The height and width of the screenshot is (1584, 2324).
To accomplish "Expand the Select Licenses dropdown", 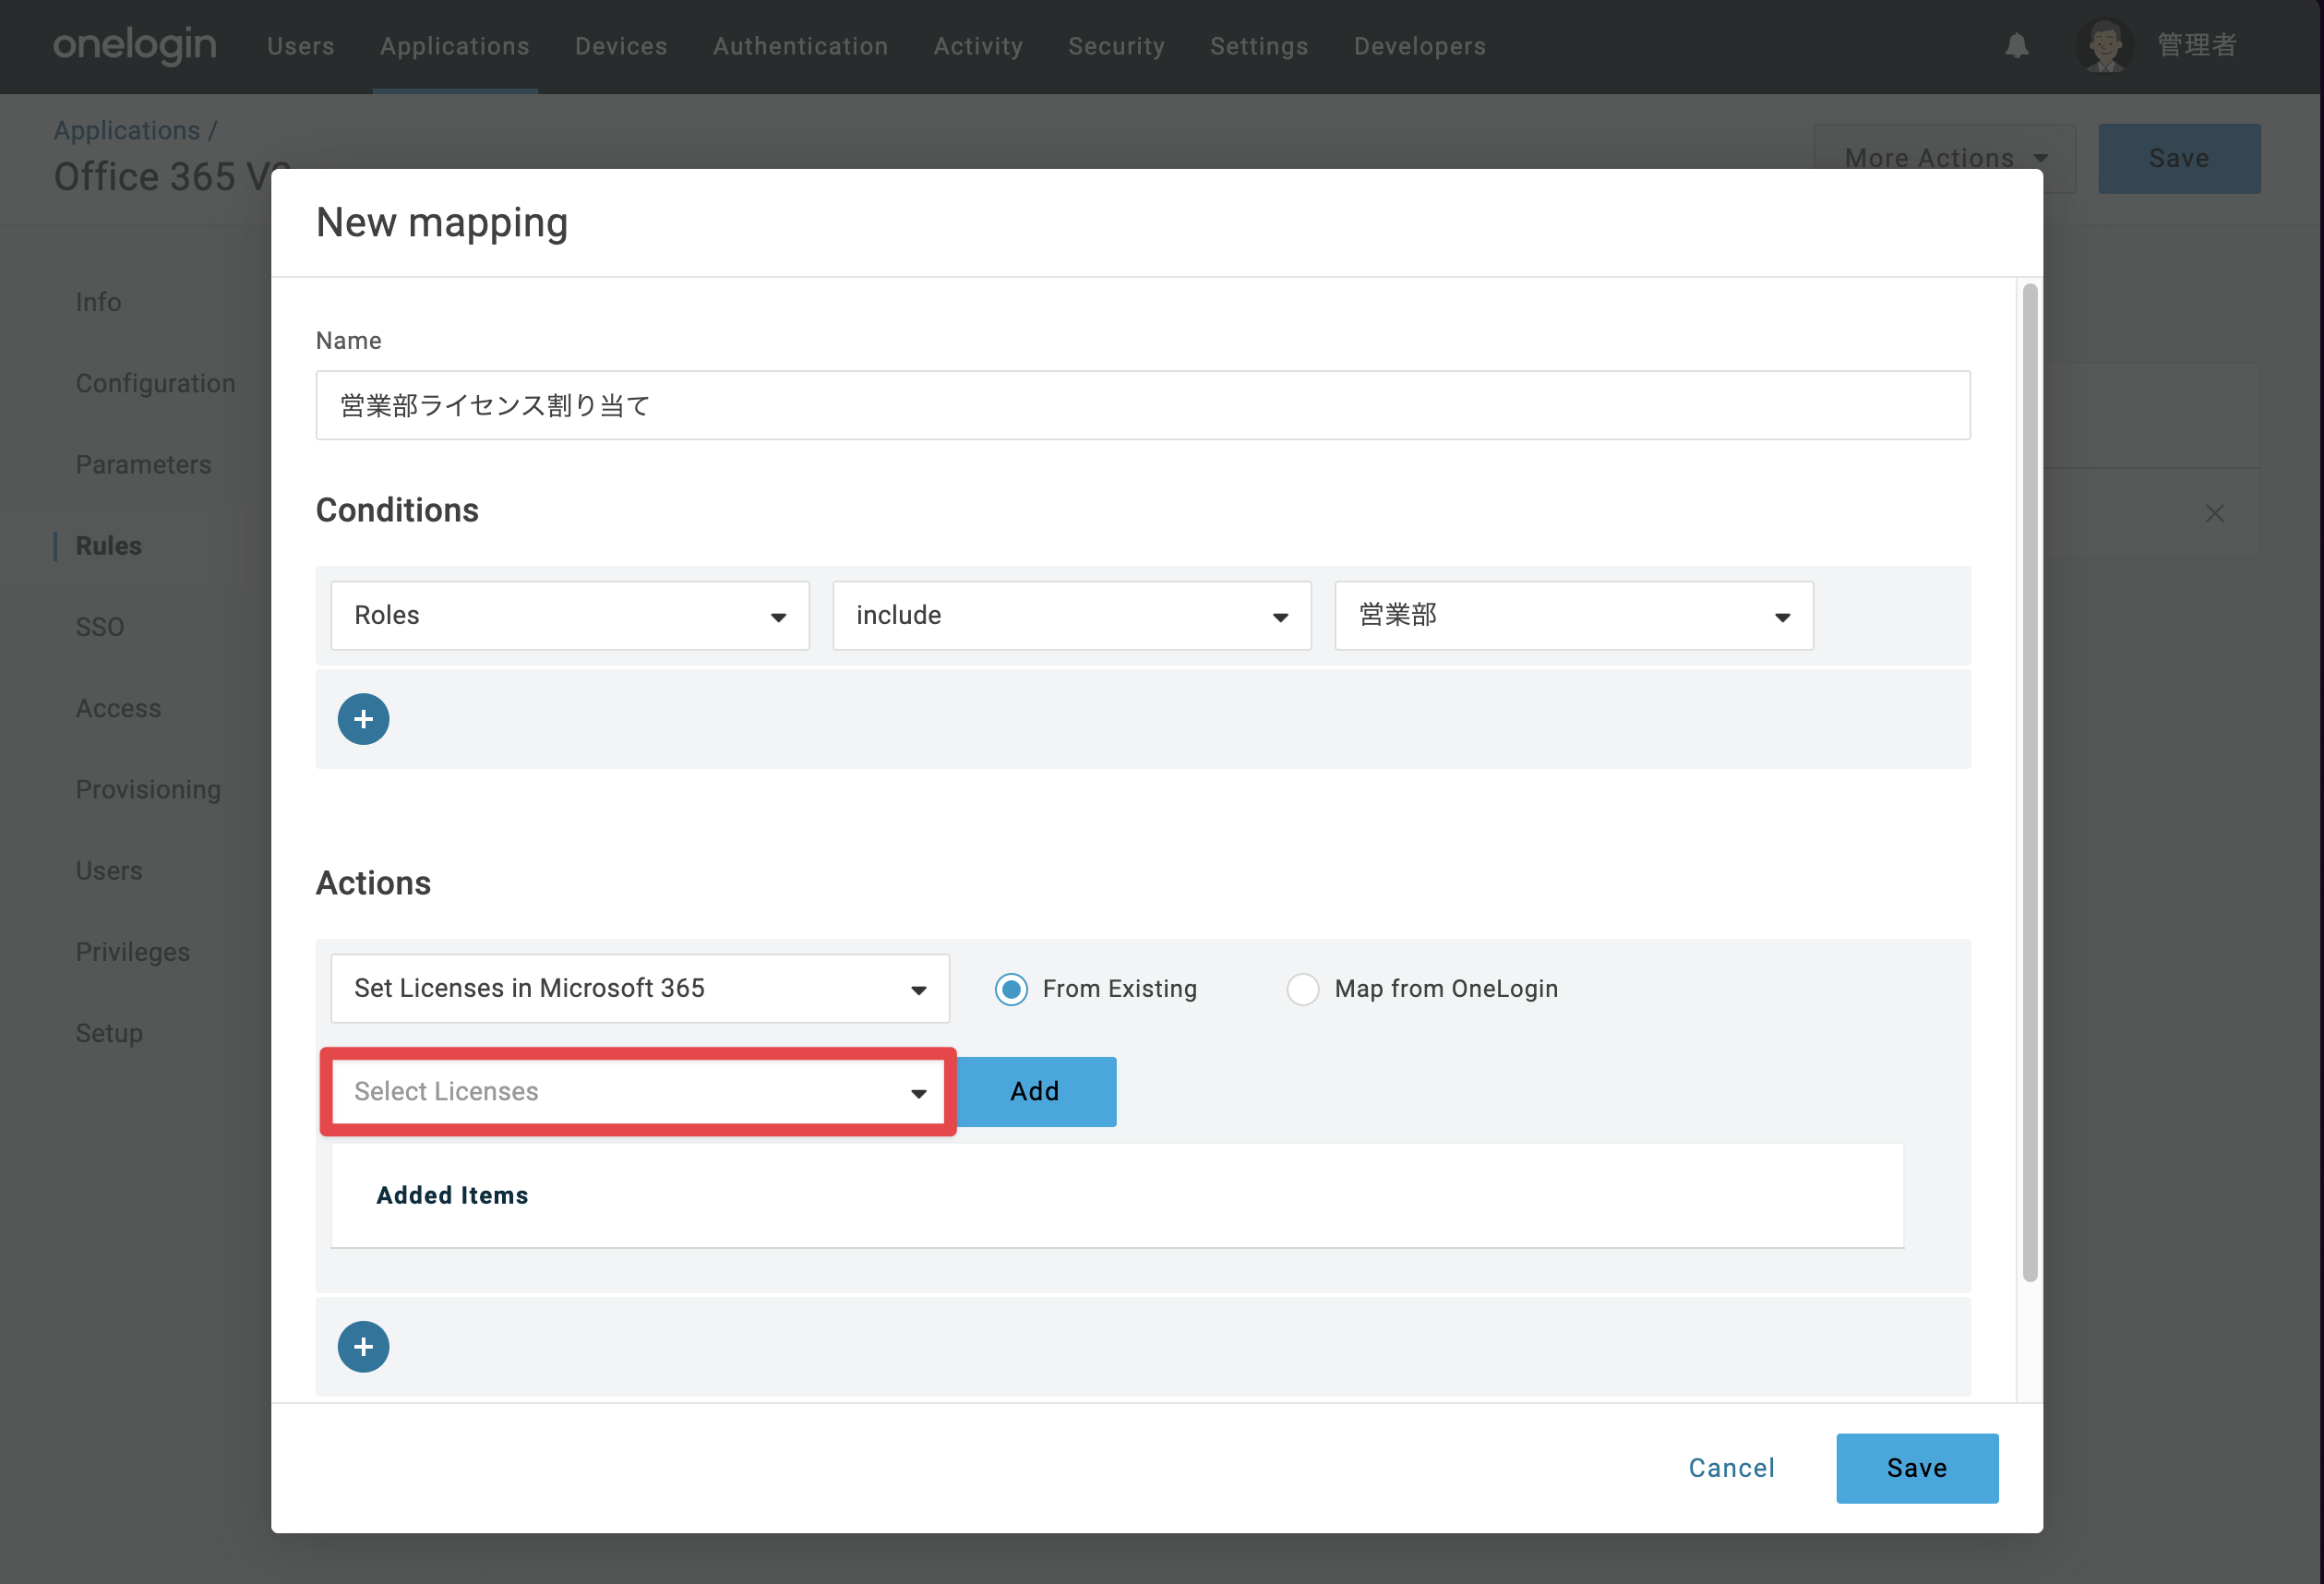I will point(638,1092).
